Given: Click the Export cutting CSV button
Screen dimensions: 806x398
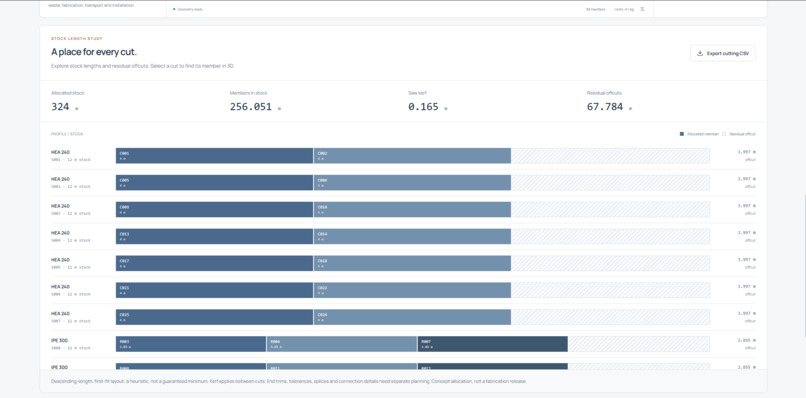Looking at the screenshot, I should [723, 53].
